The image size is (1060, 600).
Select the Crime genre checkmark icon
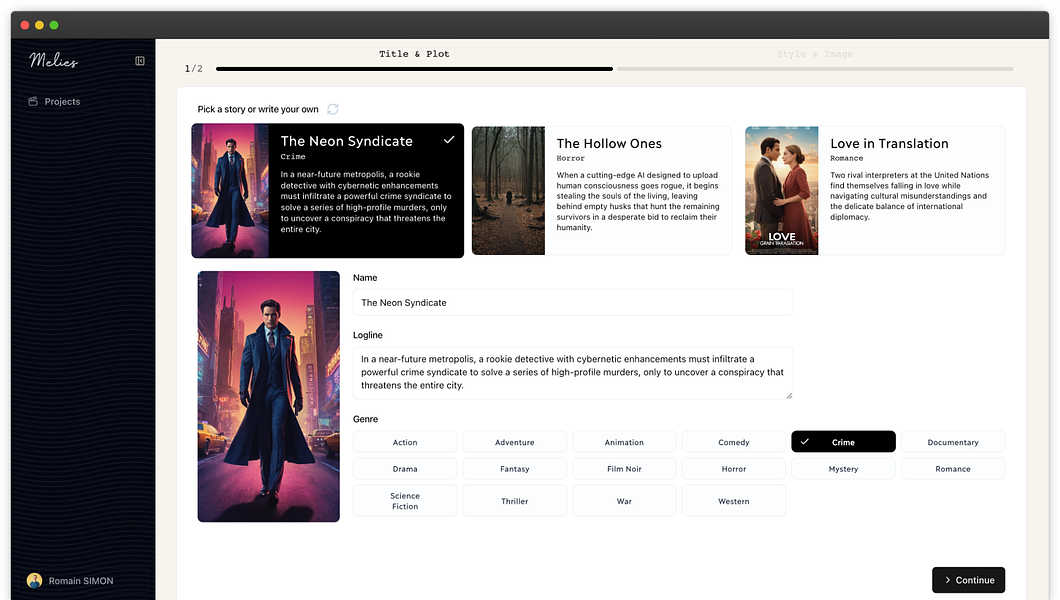pos(804,442)
